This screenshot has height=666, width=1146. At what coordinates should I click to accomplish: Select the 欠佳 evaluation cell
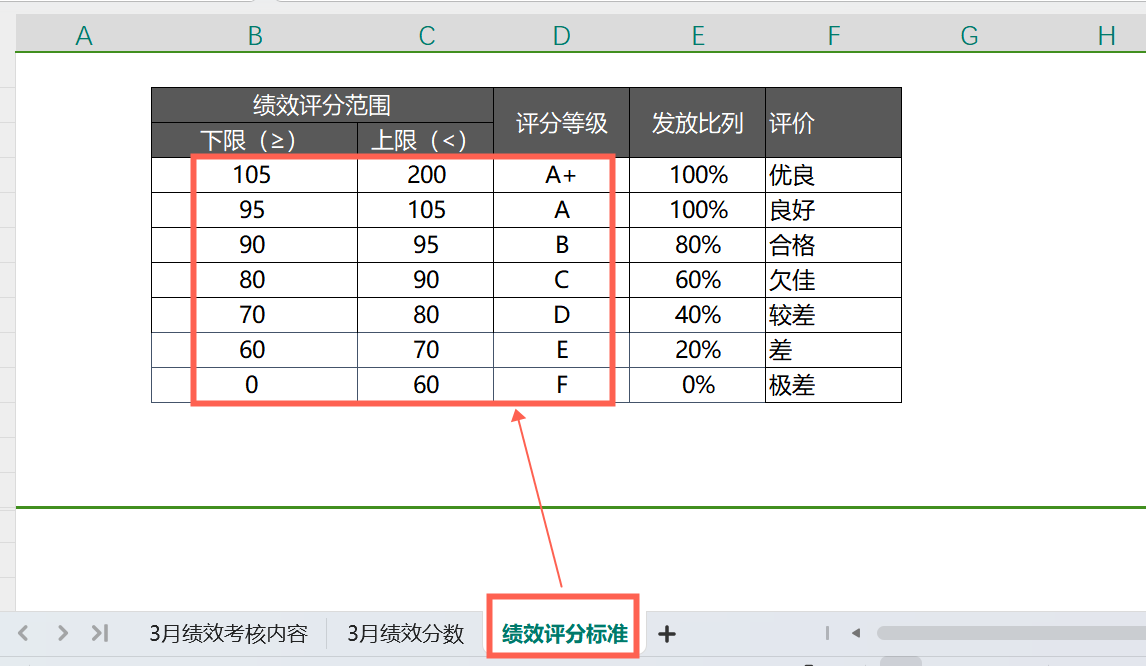pyautogui.click(x=834, y=280)
